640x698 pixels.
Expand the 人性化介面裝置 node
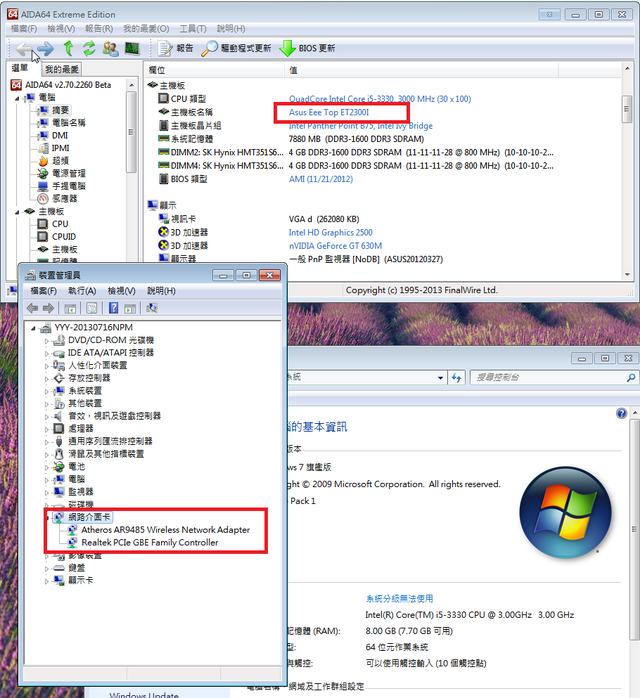pyautogui.click(x=47, y=366)
